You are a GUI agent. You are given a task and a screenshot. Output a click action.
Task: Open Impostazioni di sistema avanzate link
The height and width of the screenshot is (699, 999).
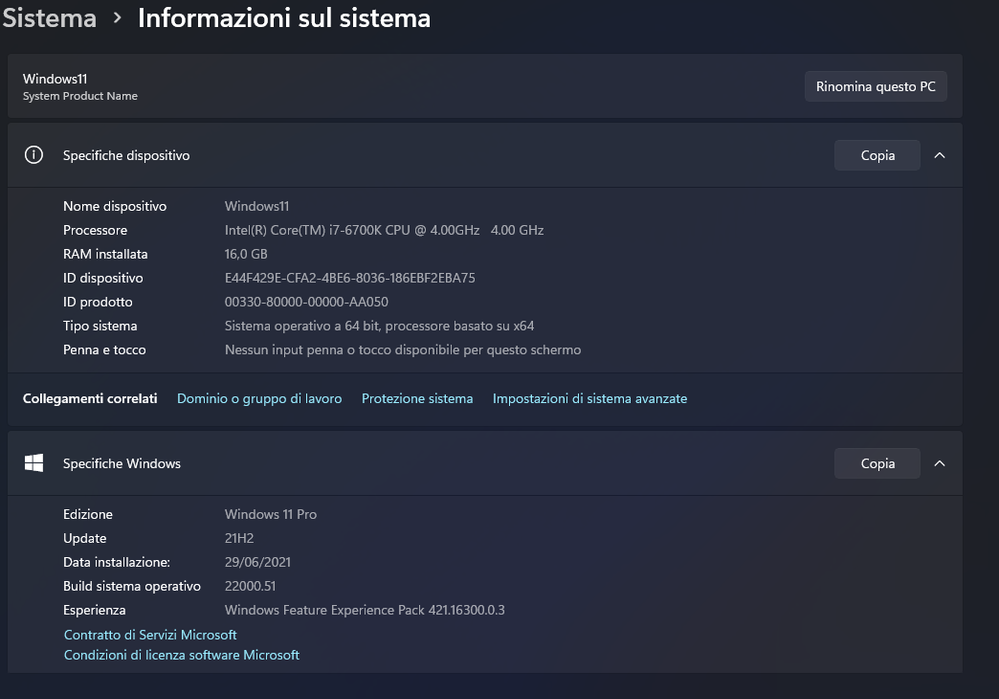pos(590,398)
